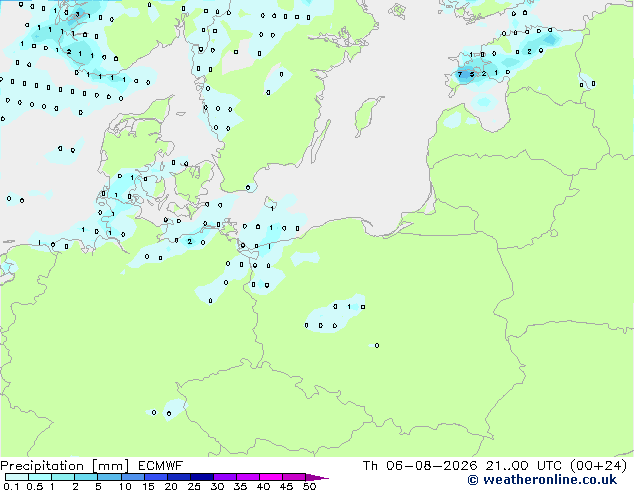Select the 35–40 mm legend color swatch
The width and height of the screenshot is (634, 490).
pyautogui.click(x=247, y=477)
